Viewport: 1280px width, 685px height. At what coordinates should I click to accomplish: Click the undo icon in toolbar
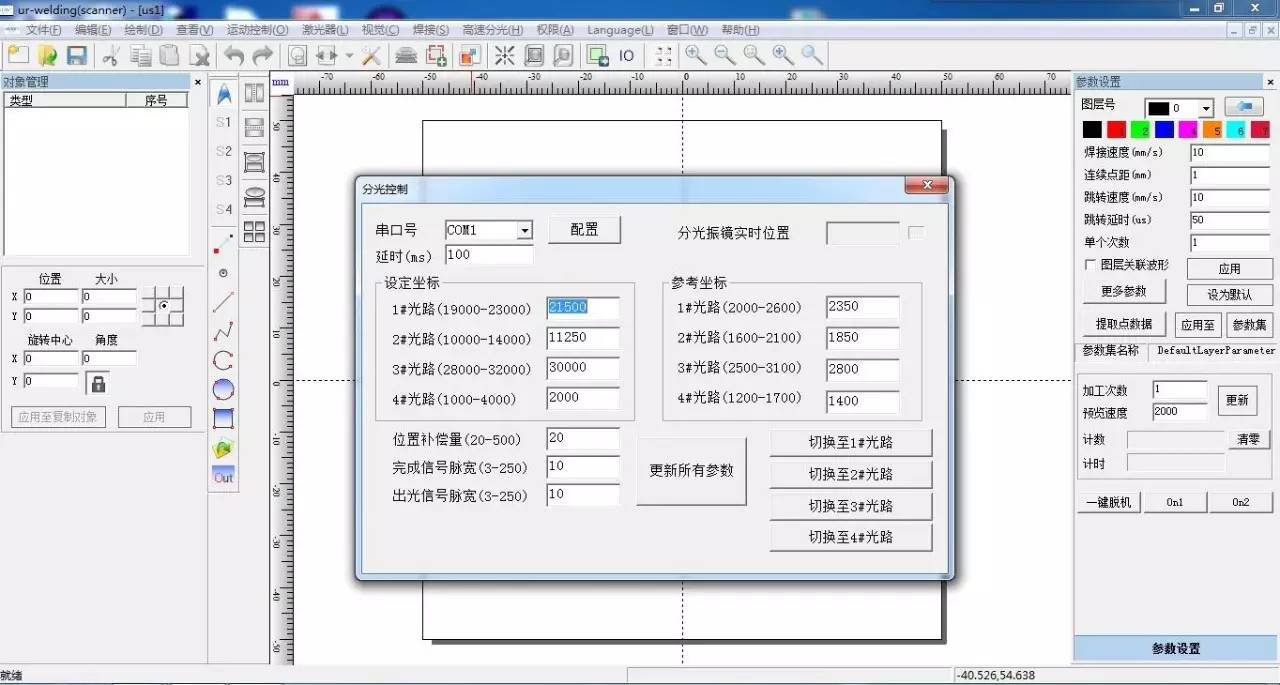tap(233, 56)
